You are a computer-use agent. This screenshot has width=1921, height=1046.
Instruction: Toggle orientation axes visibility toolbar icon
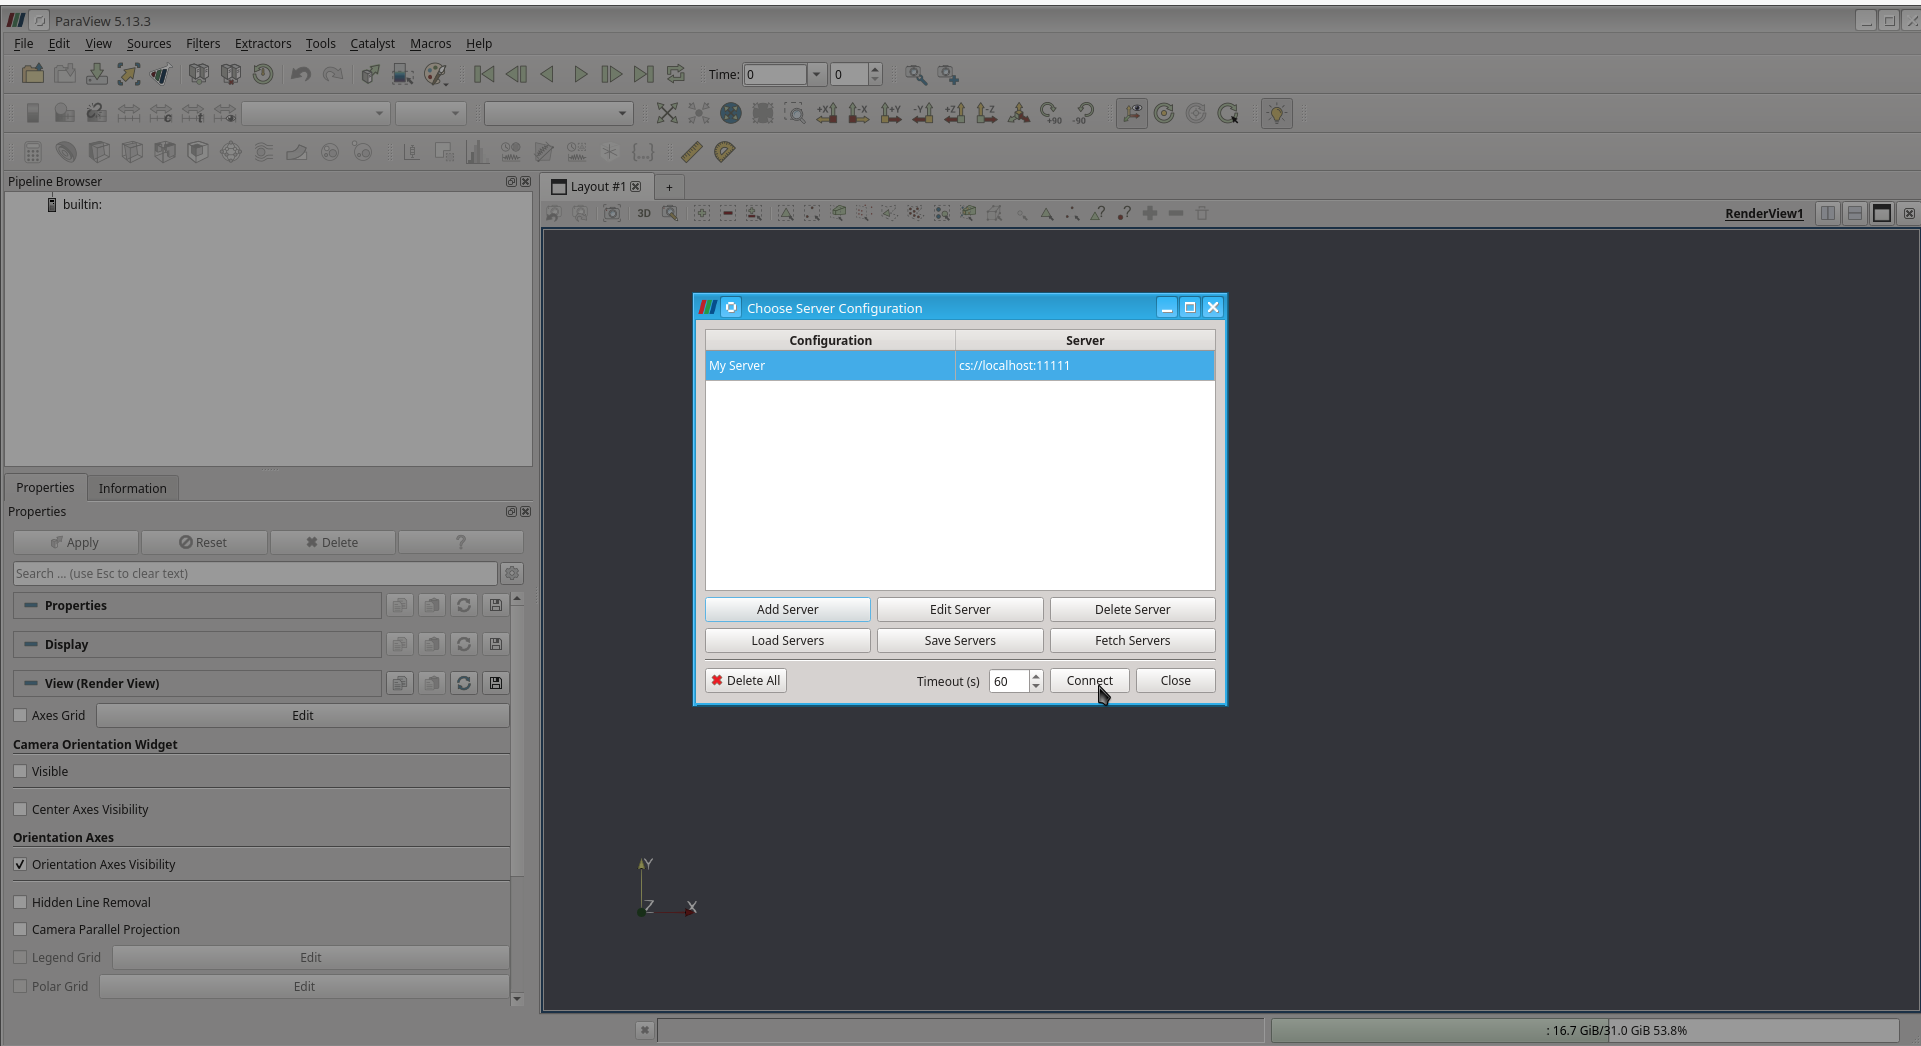(x=1132, y=113)
